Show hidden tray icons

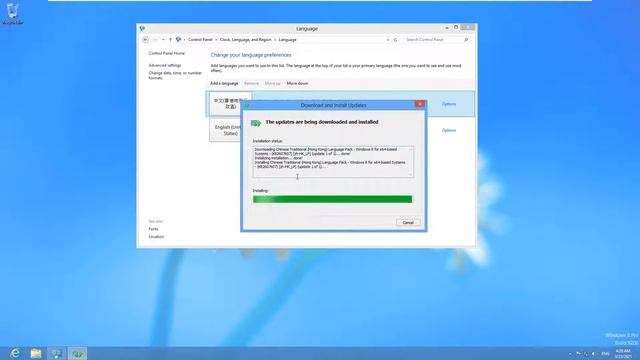tap(570, 353)
